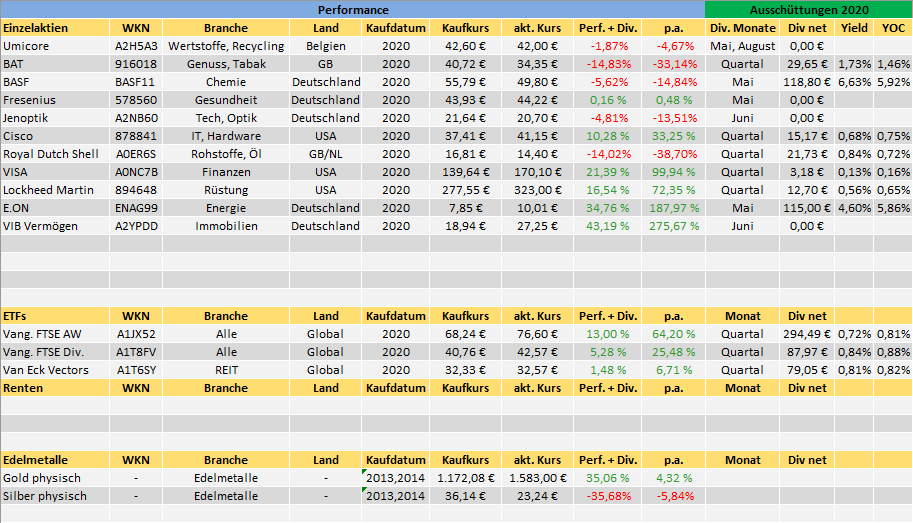Click Umicore Kaufkurs 42,60 €

[465, 46]
